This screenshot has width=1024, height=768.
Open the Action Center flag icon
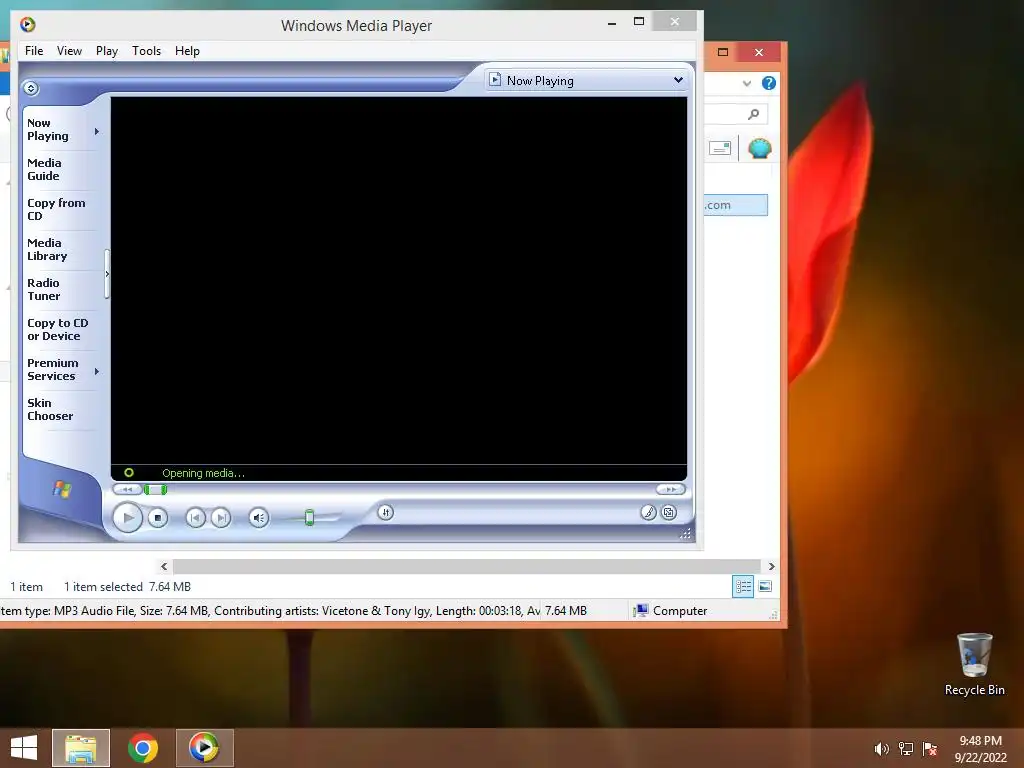[930, 749]
